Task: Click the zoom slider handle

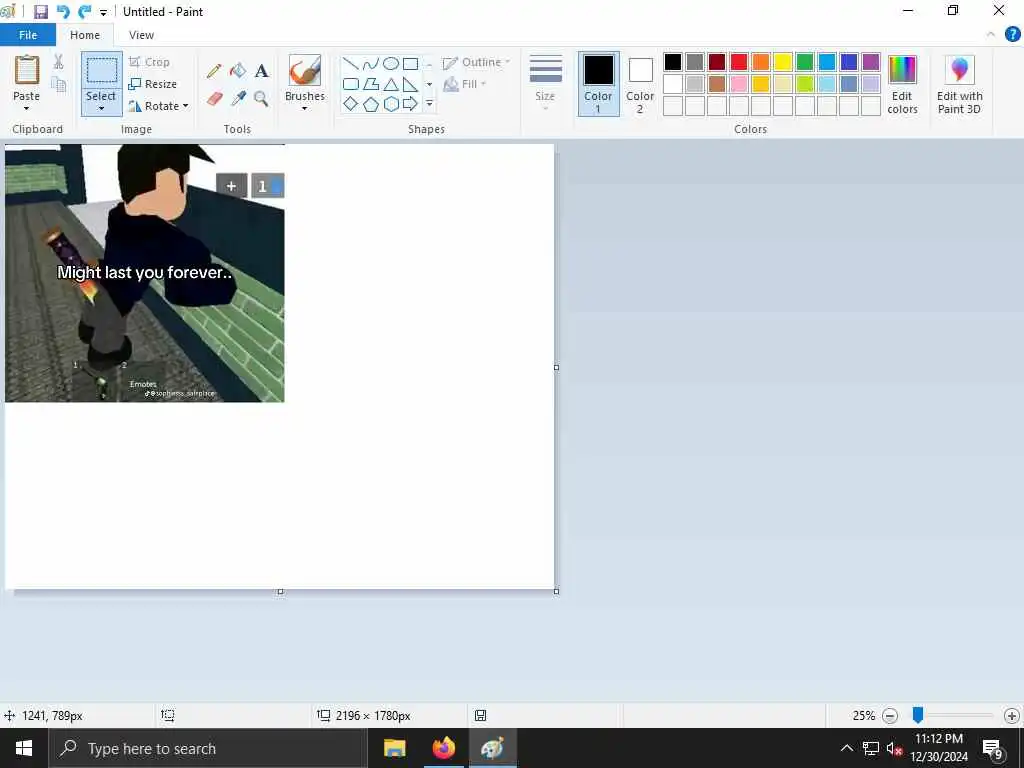Action: tap(918, 715)
